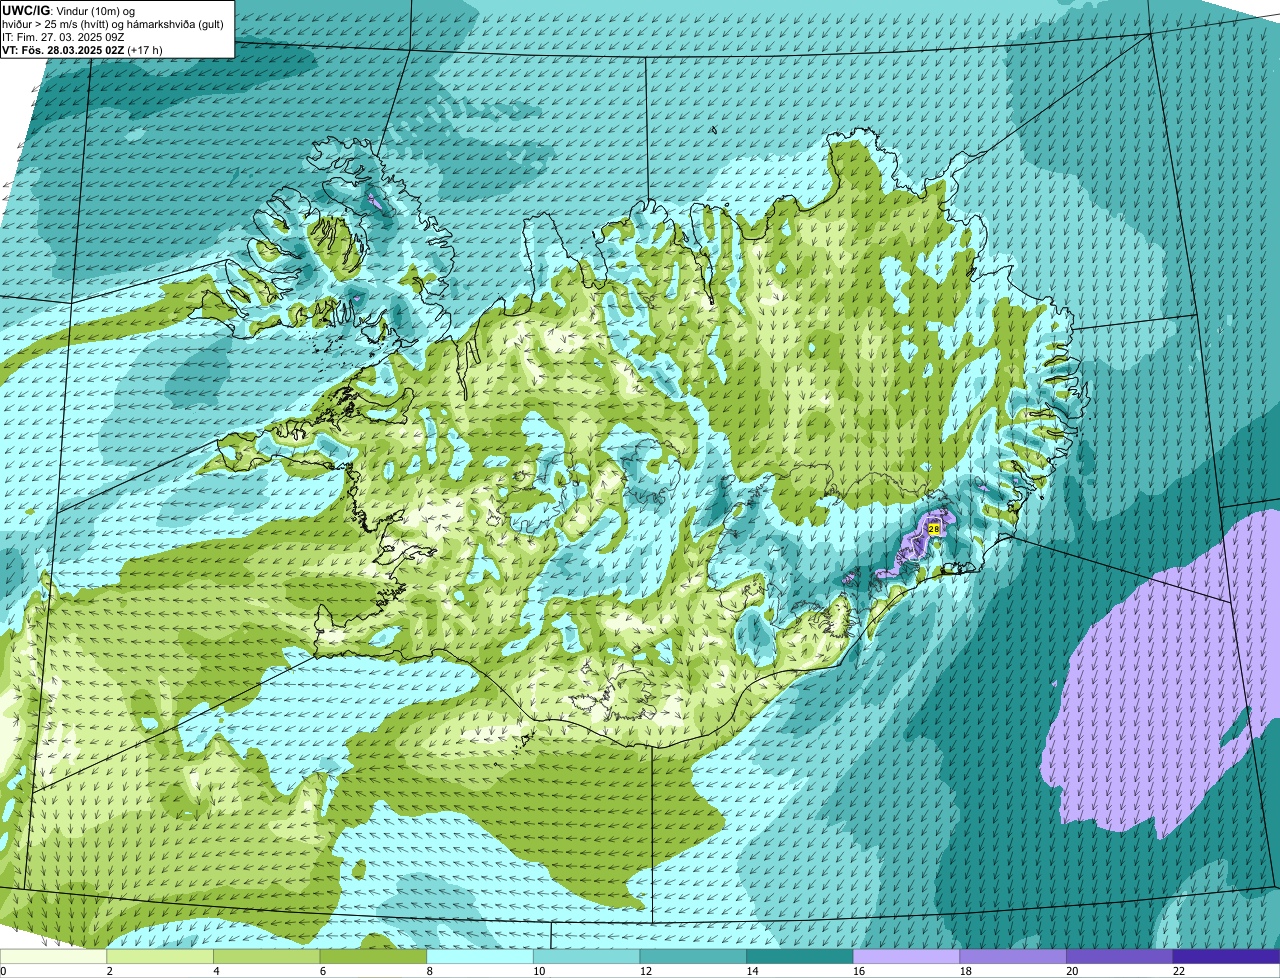
Task: Select the 18–20 m/s purple legend swatch
Action: [1013, 956]
